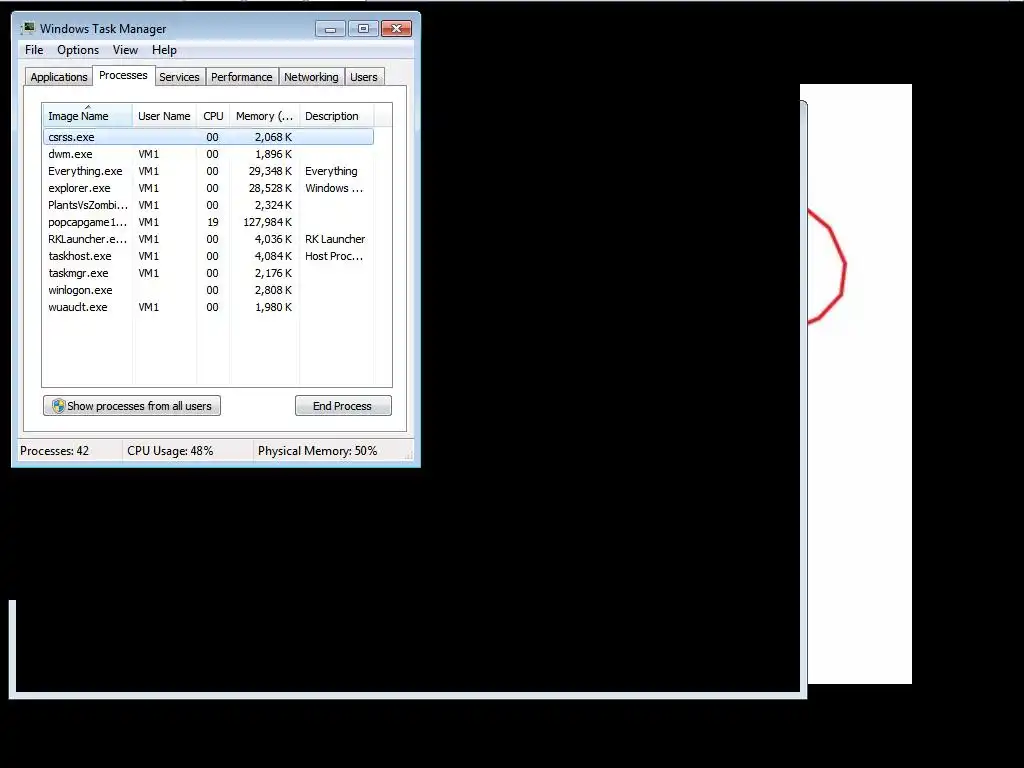Image resolution: width=1024 pixels, height=768 pixels.
Task: Sort by the Memory column header
Action: [264, 116]
